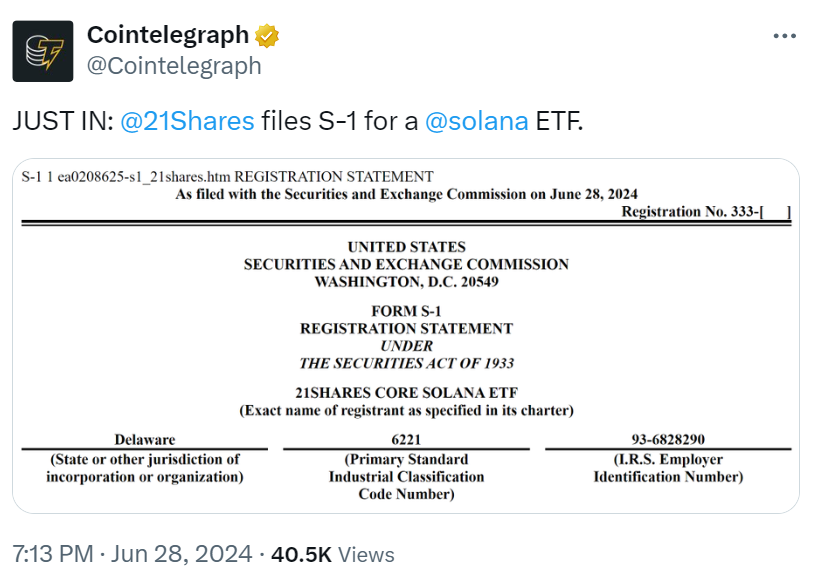Click the Delaware jurisdiction entry

coord(145,439)
